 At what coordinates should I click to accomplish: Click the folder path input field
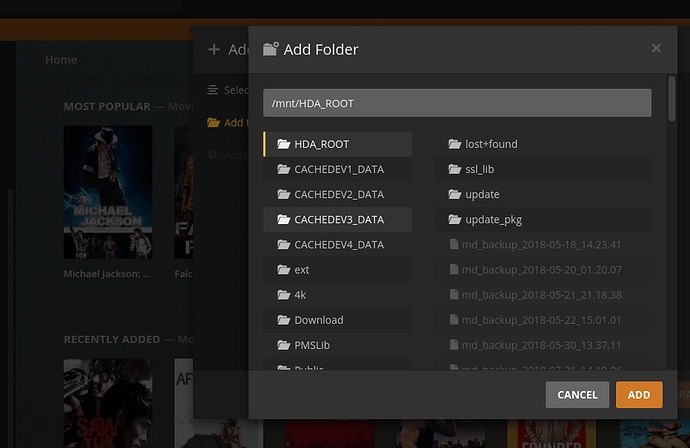[457, 103]
